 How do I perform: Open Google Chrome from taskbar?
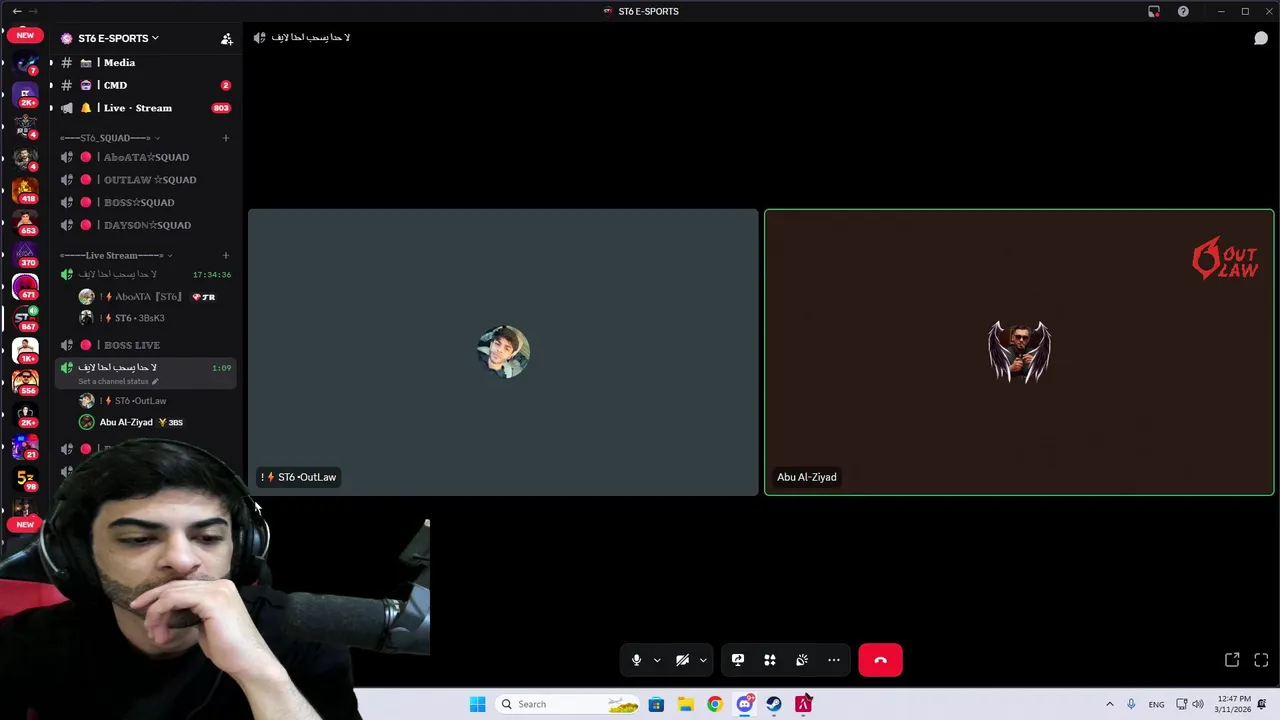point(714,704)
